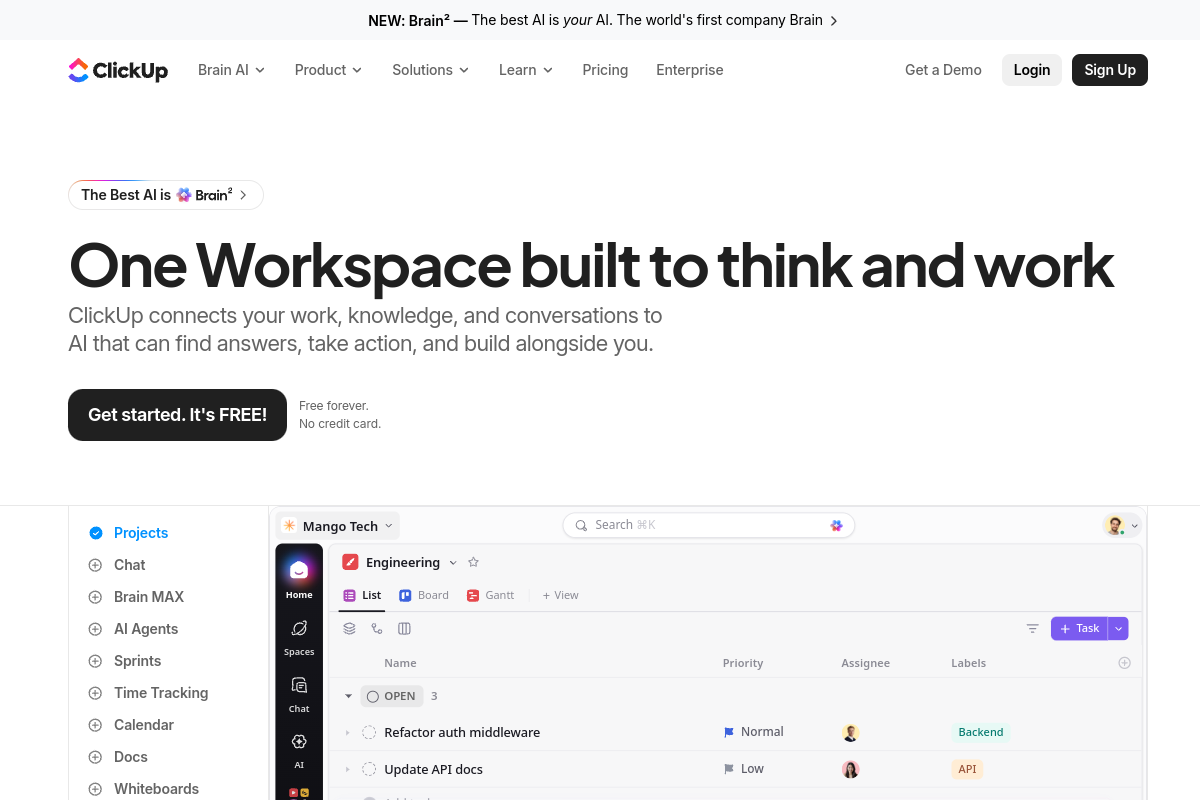Screen dimensions: 1200x800
Task: Open the filter icon left of the Task button
Action: click(x=1033, y=629)
